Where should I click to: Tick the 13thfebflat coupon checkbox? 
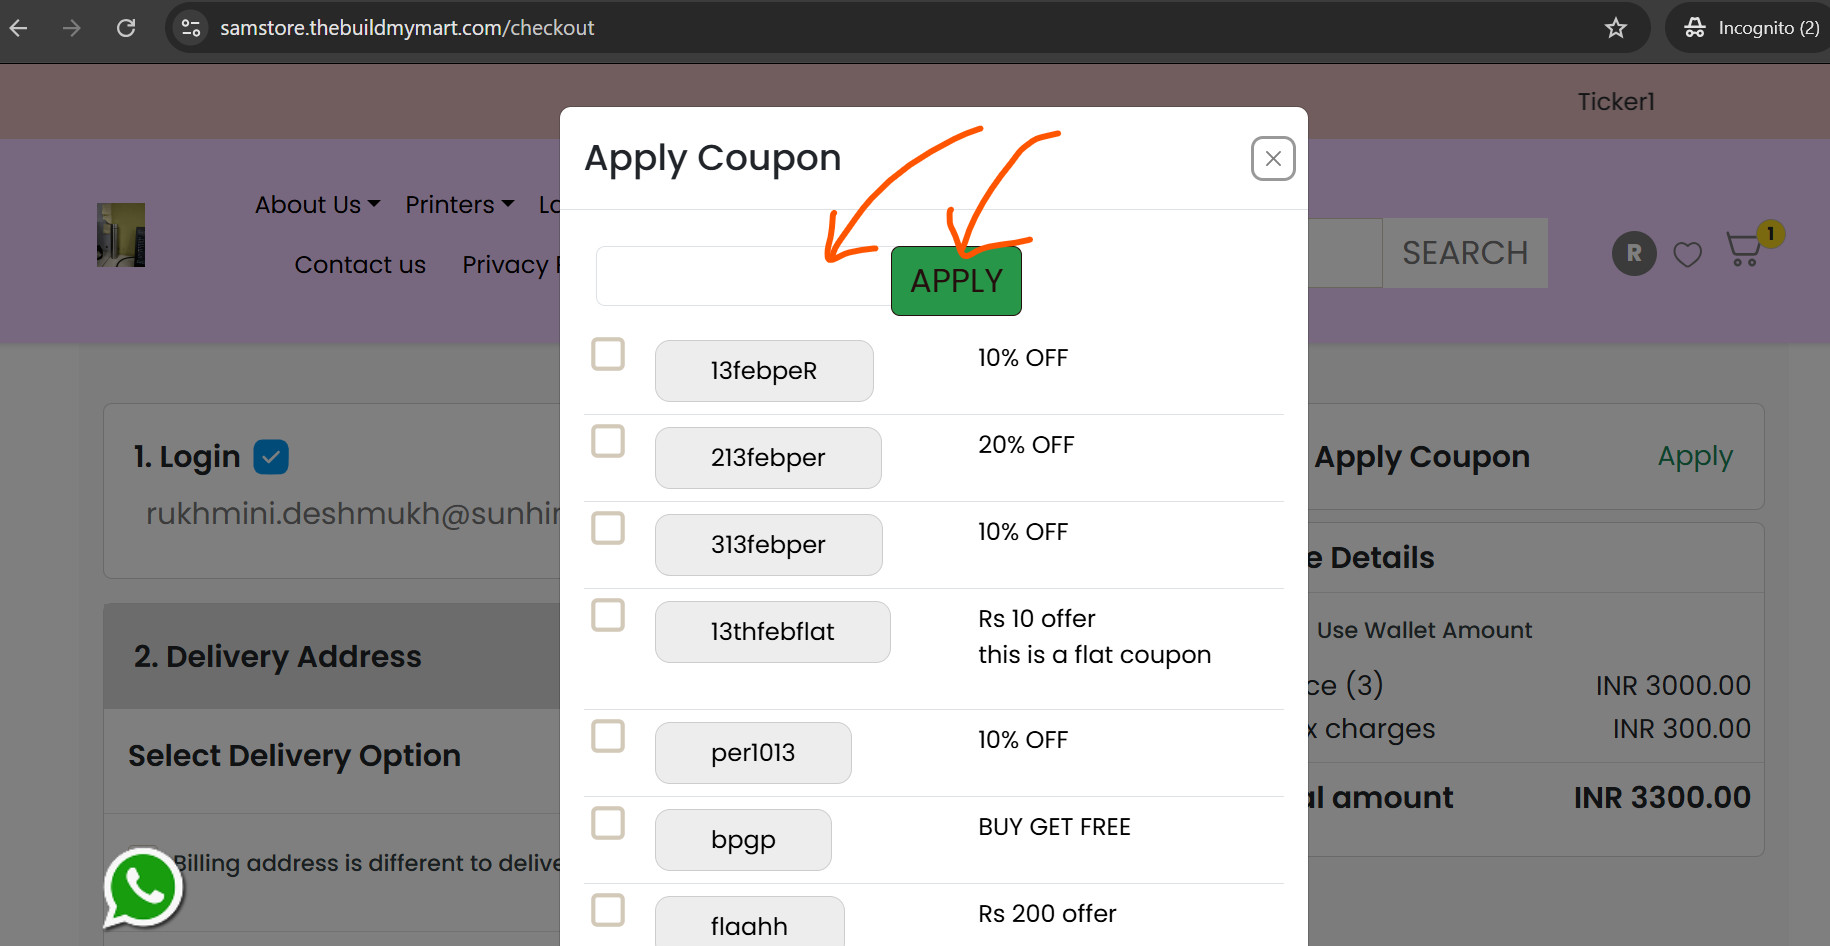[608, 615]
